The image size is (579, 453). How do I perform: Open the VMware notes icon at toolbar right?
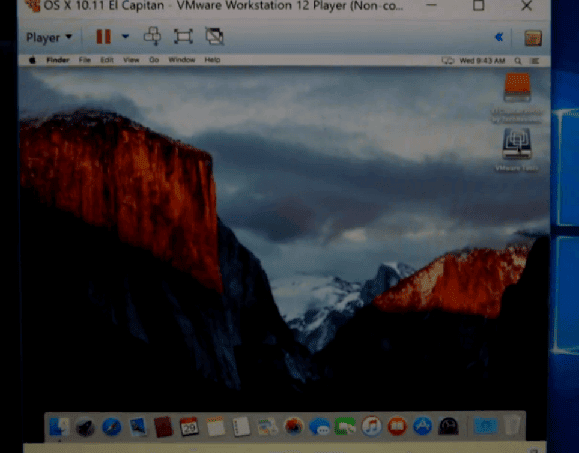[533, 38]
